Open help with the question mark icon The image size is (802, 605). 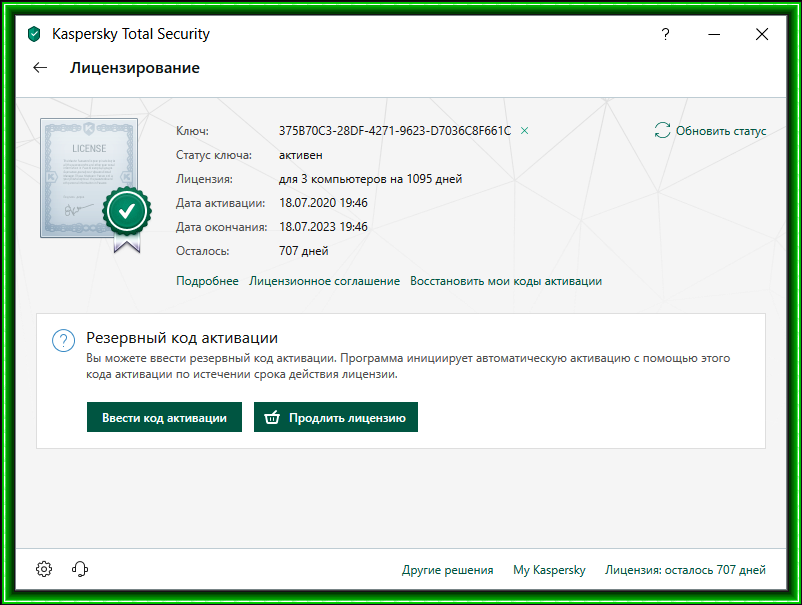click(x=665, y=34)
